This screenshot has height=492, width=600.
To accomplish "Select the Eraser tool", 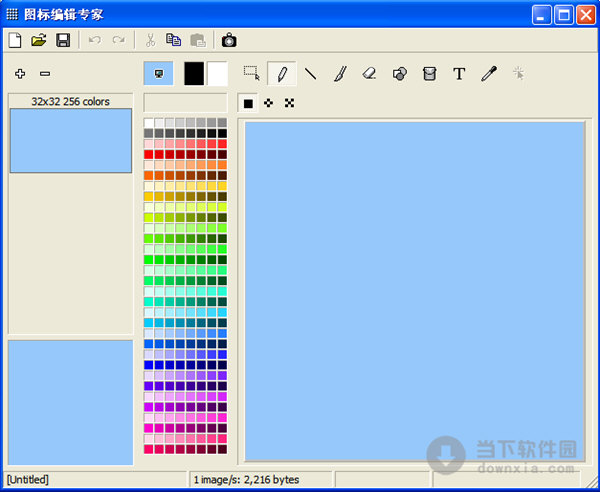I will point(369,73).
